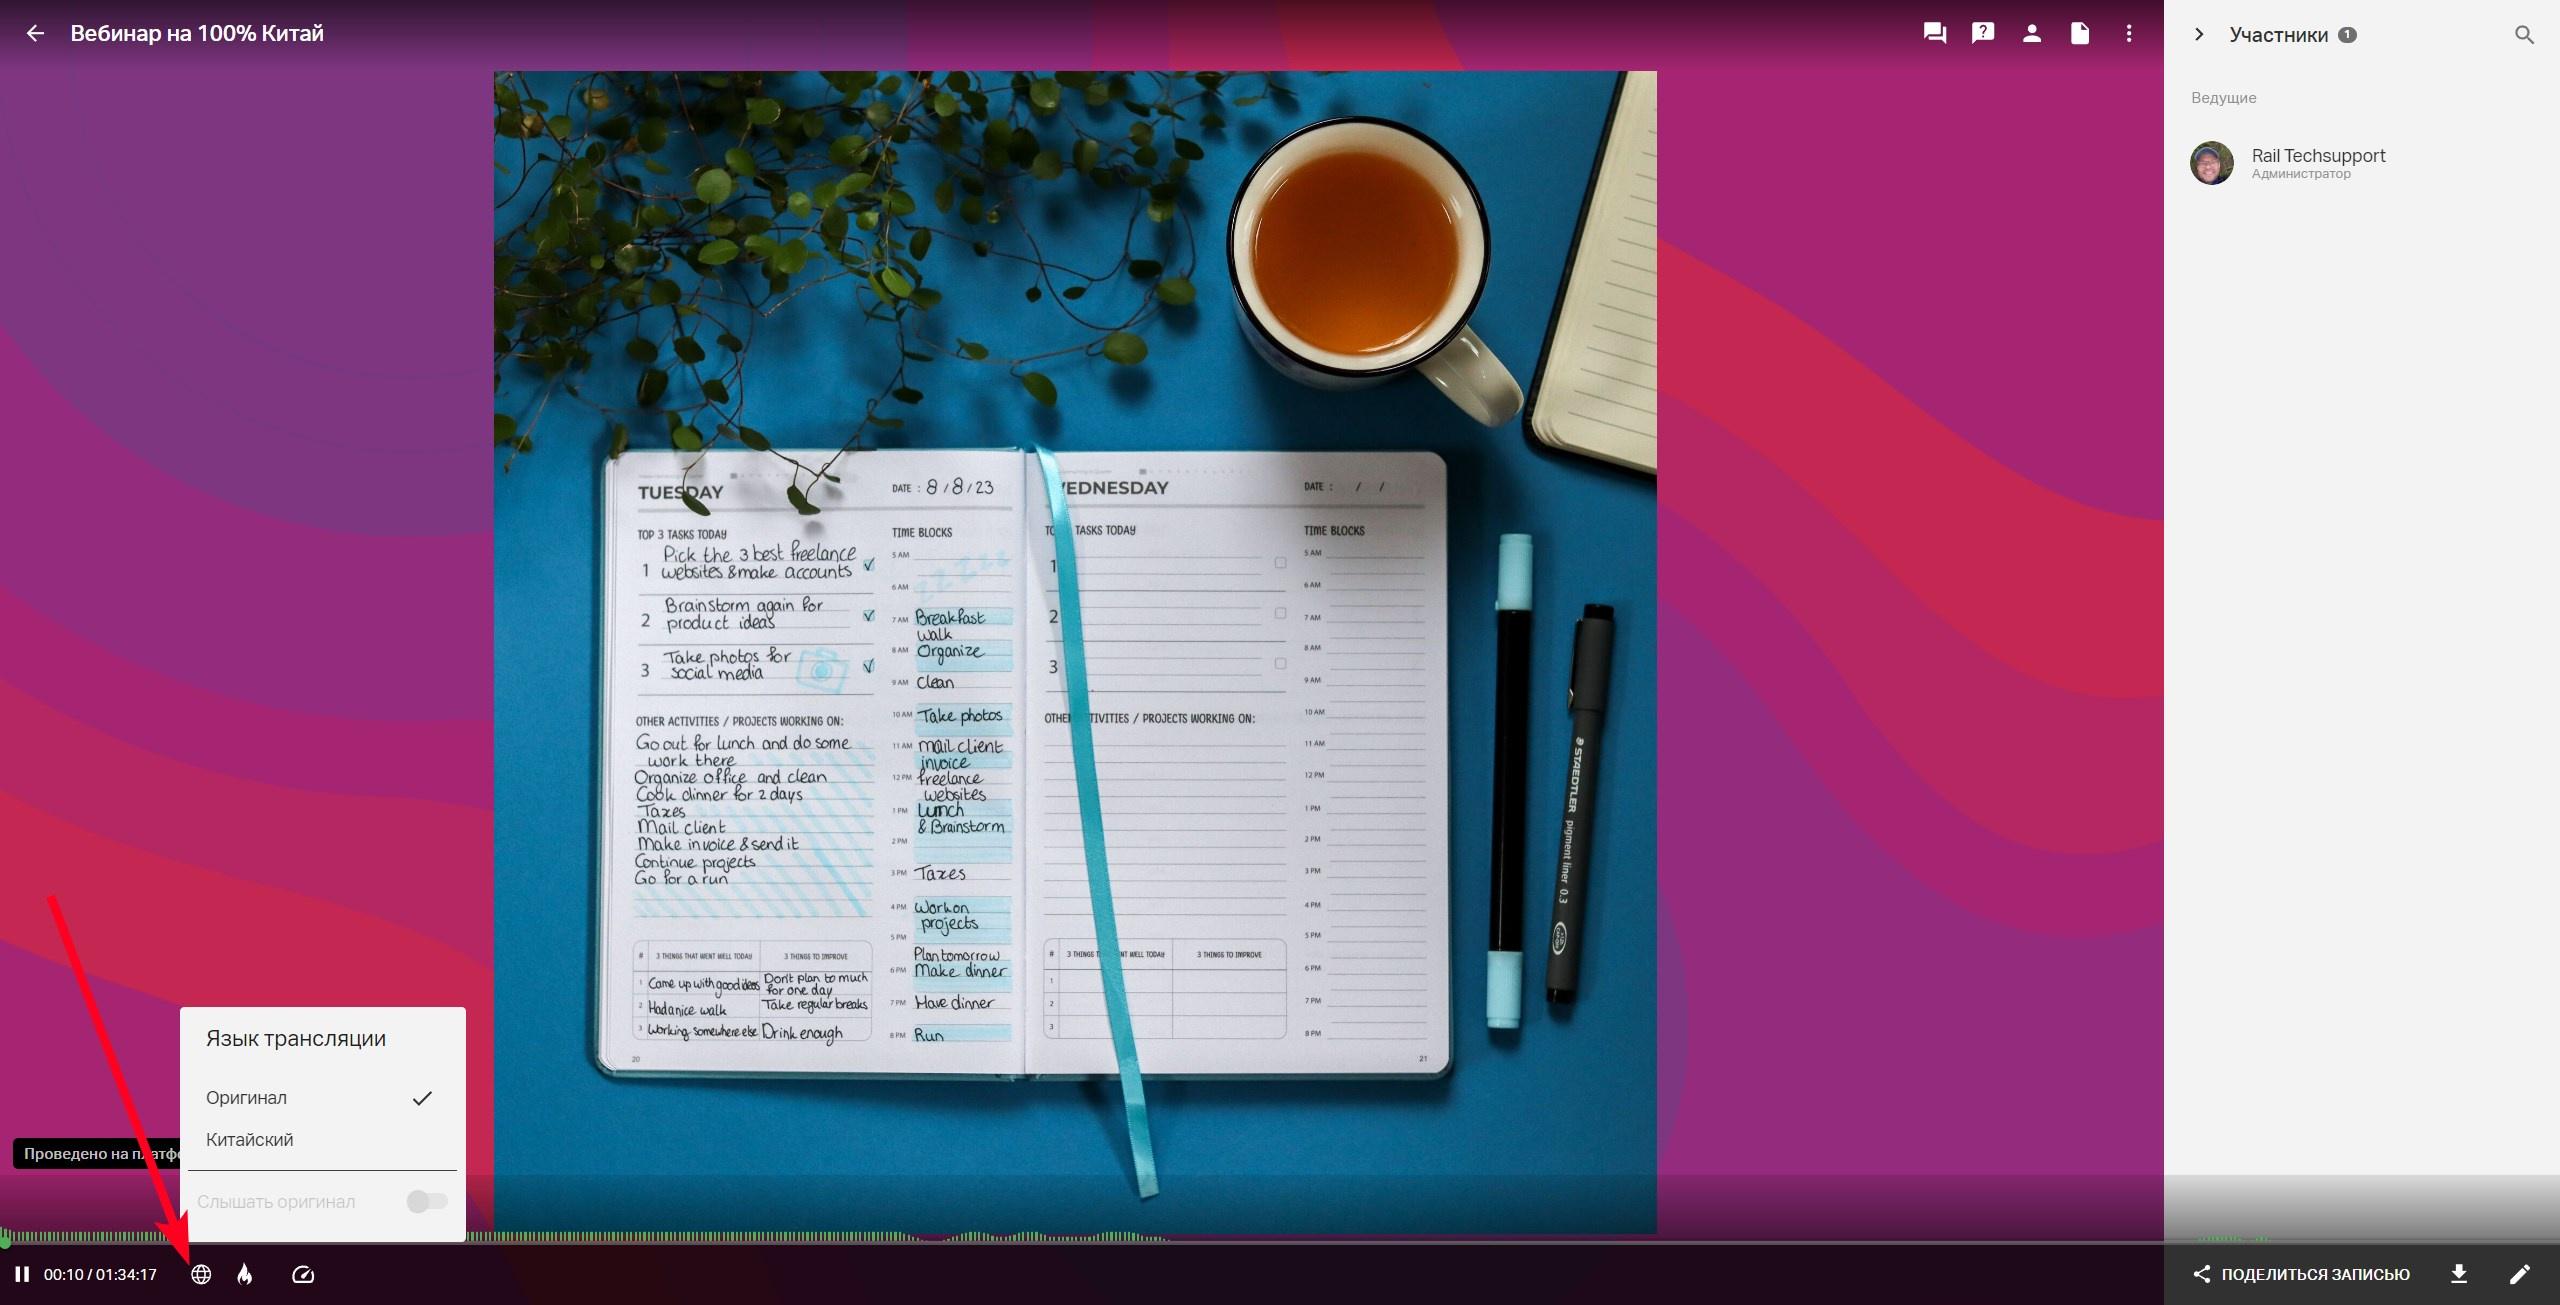Click the playback time 00:10 / 01:34:17
This screenshot has width=2560, height=1305.
pos(100,1275)
